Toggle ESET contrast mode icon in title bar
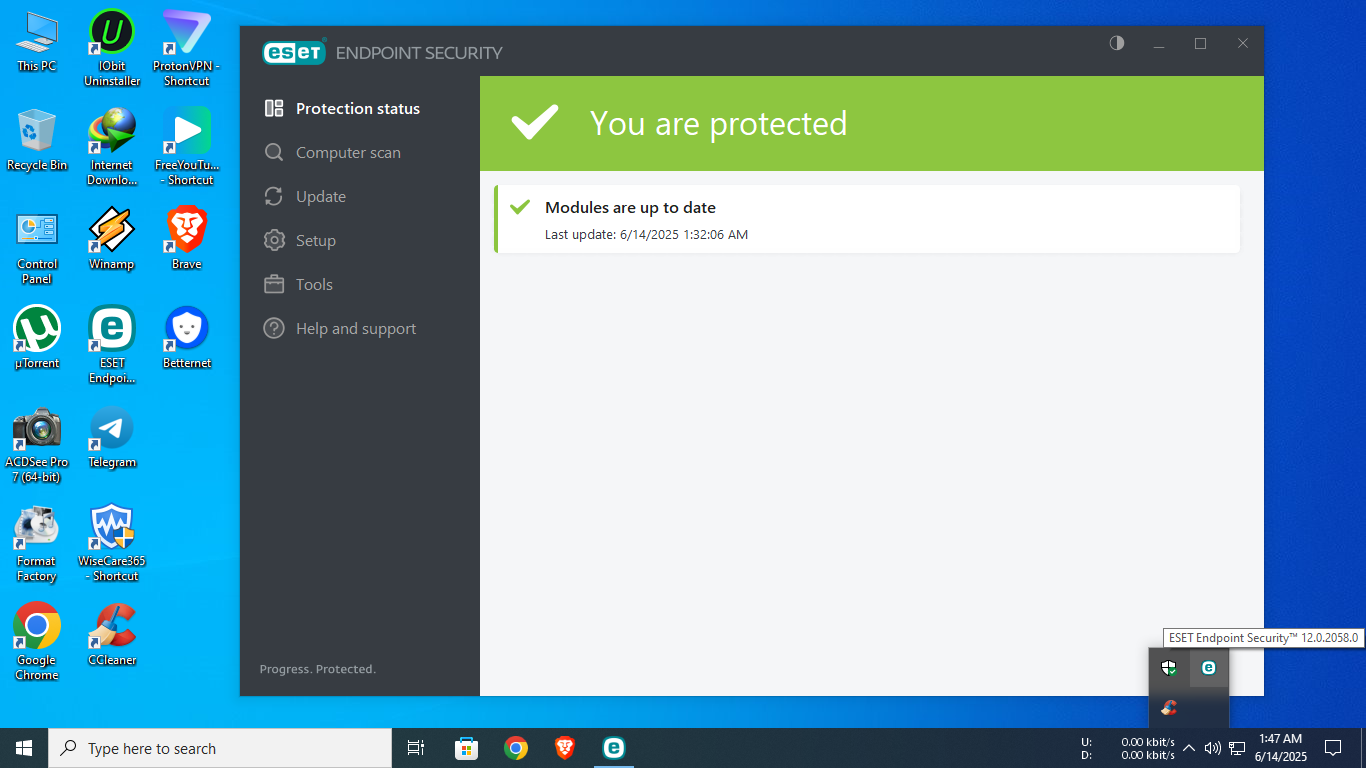The image size is (1366, 768). tap(1117, 43)
